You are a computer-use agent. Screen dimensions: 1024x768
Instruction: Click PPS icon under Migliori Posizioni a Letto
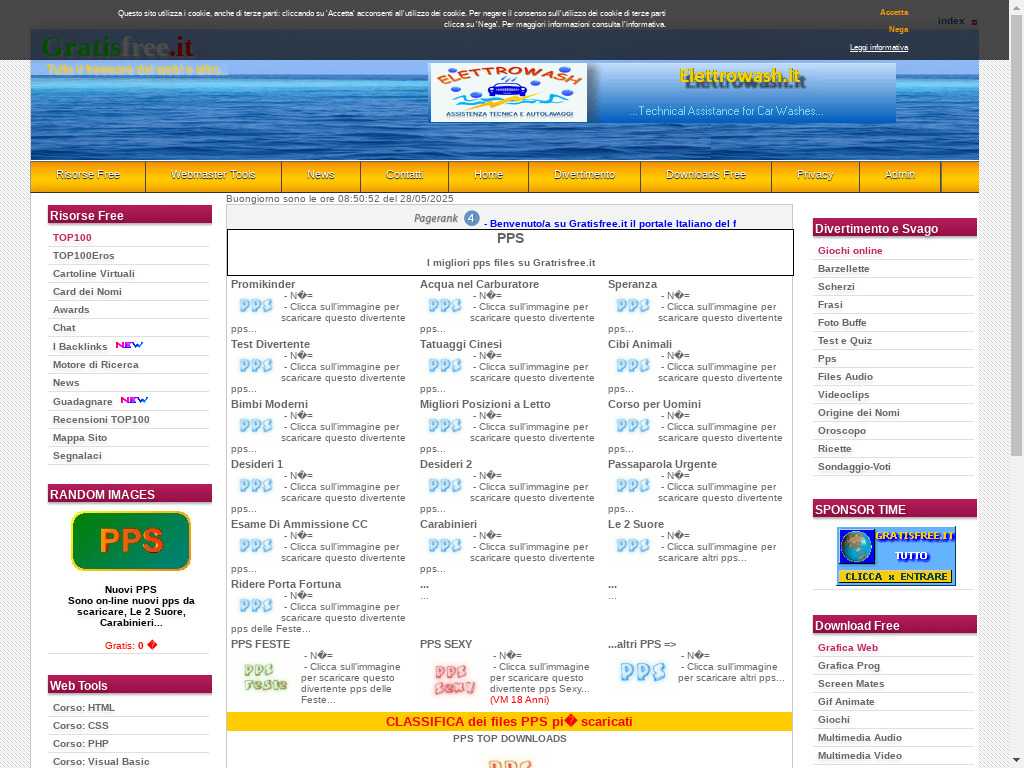point(445,426)
